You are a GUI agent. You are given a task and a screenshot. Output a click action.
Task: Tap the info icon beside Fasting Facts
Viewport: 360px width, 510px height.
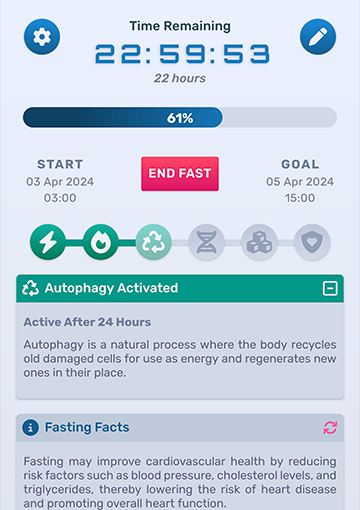coord(30,428)
